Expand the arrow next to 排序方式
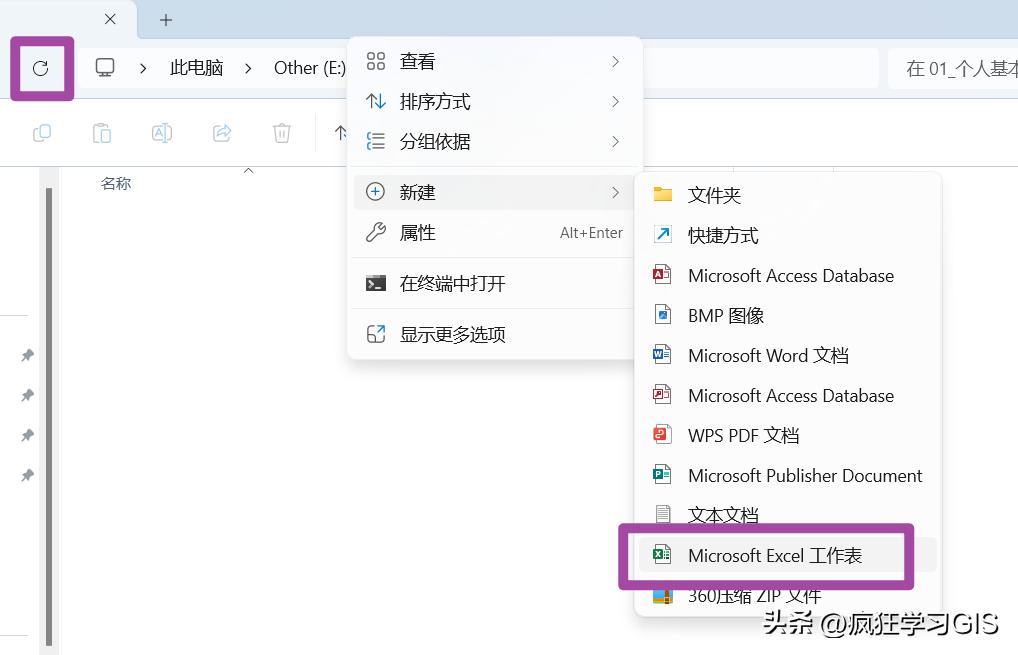This screenshot has width=1018, height=655. click(615, 102)
